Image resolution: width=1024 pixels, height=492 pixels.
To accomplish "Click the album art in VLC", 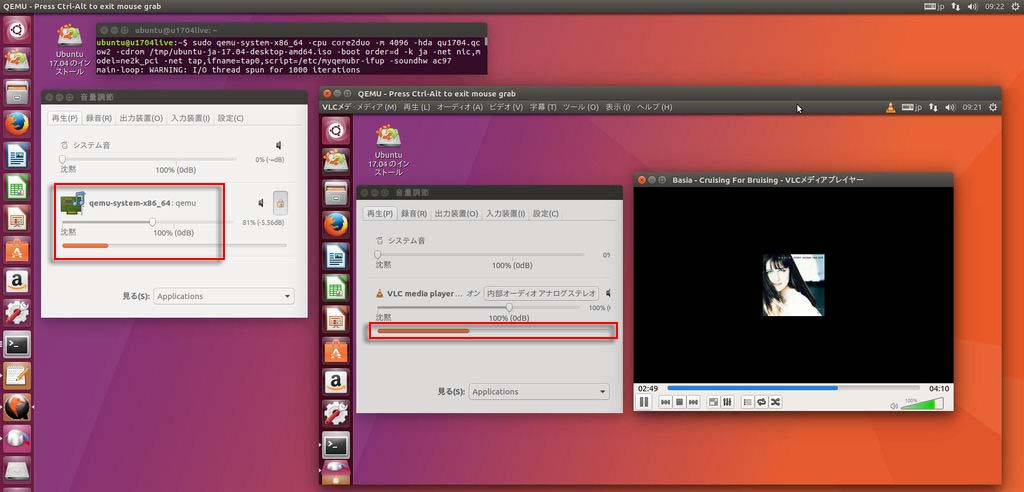I will (793, 285).
